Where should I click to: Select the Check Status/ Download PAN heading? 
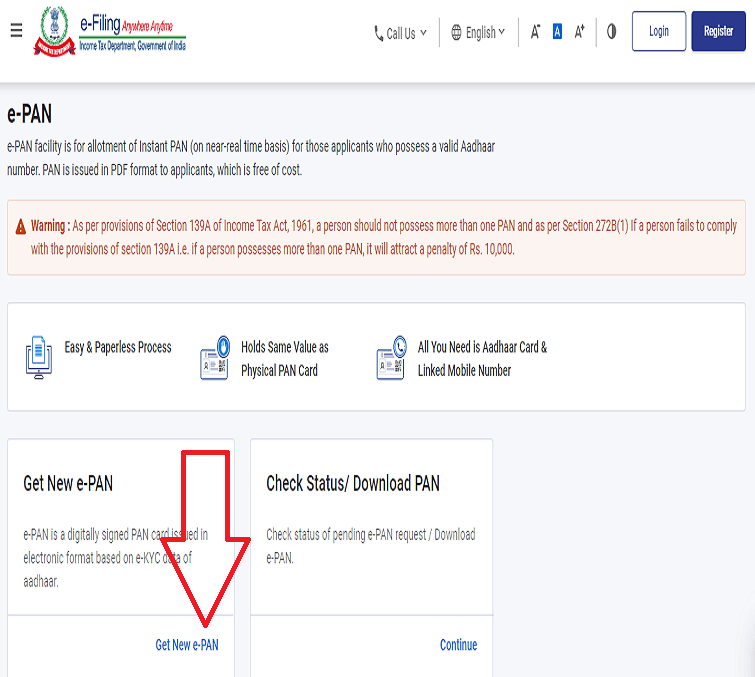(352, 484)
